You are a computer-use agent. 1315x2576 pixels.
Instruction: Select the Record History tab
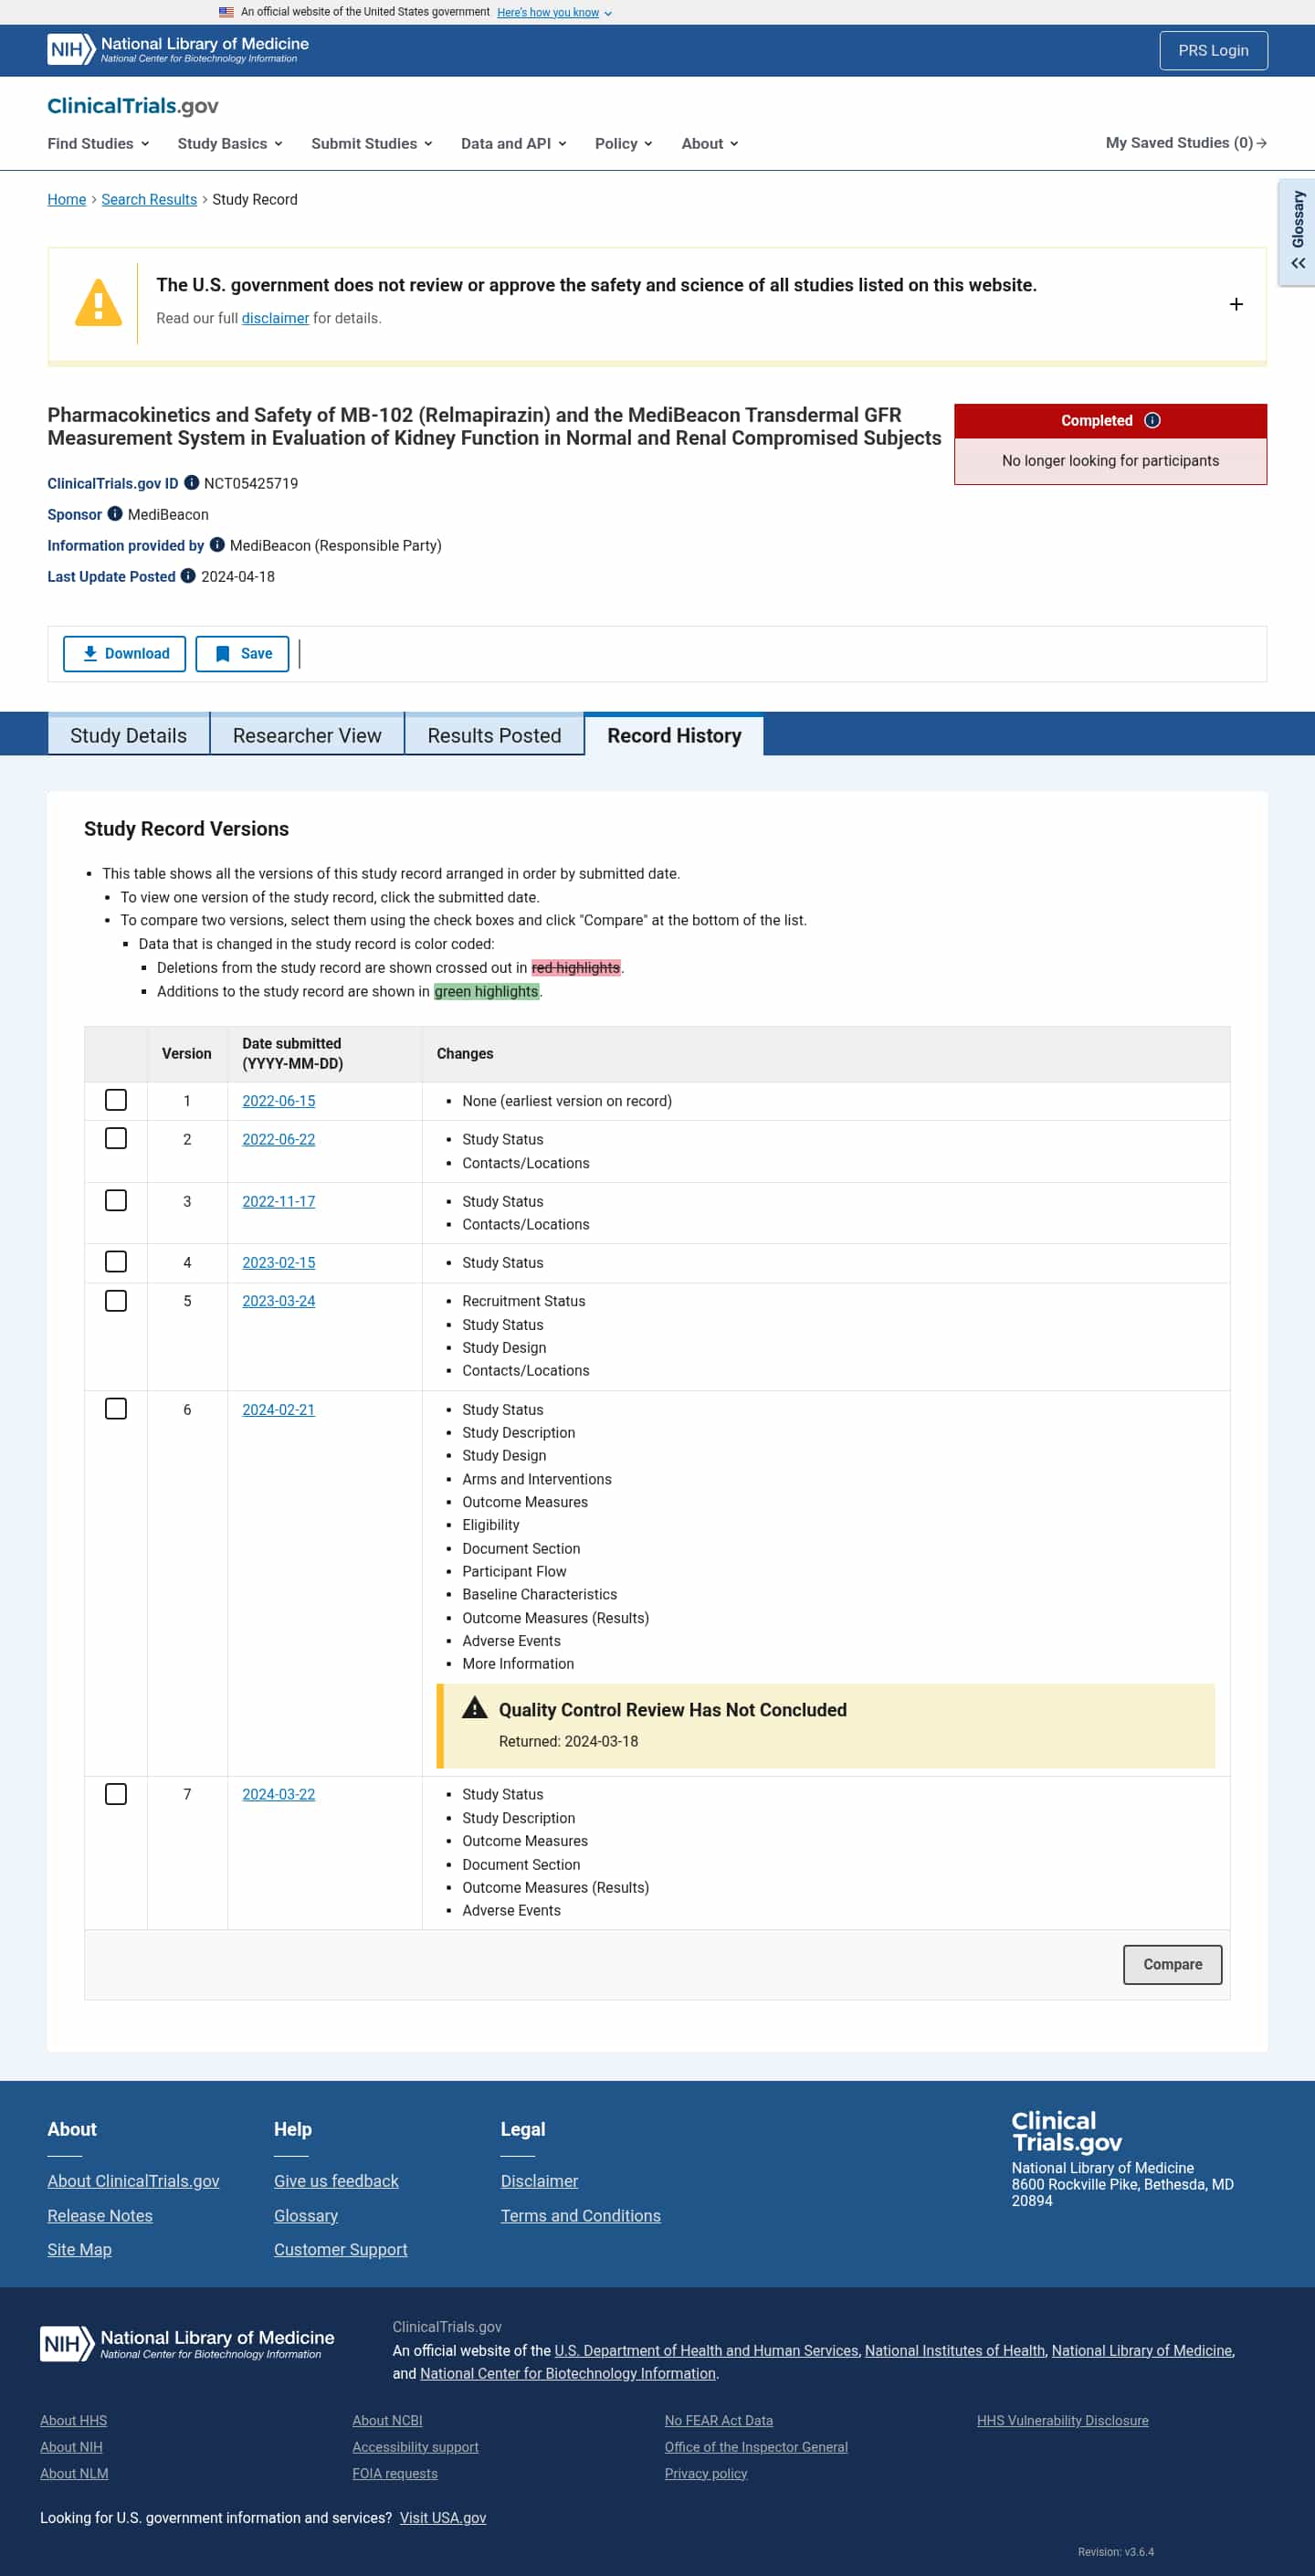pyautogui.click(x=674, y=735)
